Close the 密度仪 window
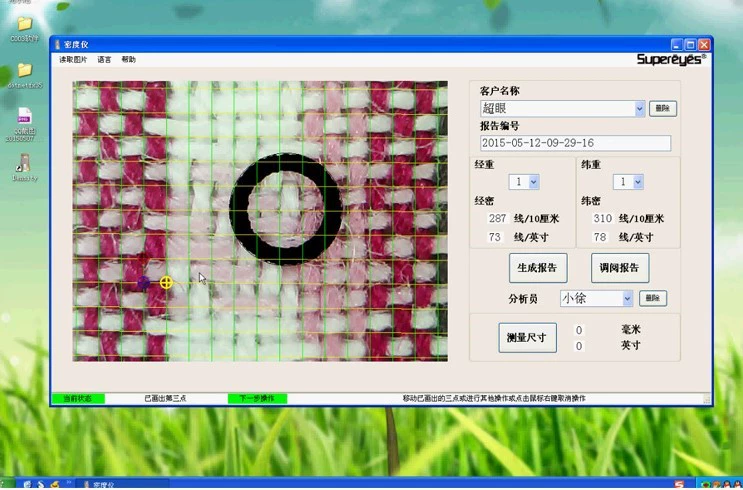This screenshot has width=743, height=490. pyautogui.click(x=704, y=45)
